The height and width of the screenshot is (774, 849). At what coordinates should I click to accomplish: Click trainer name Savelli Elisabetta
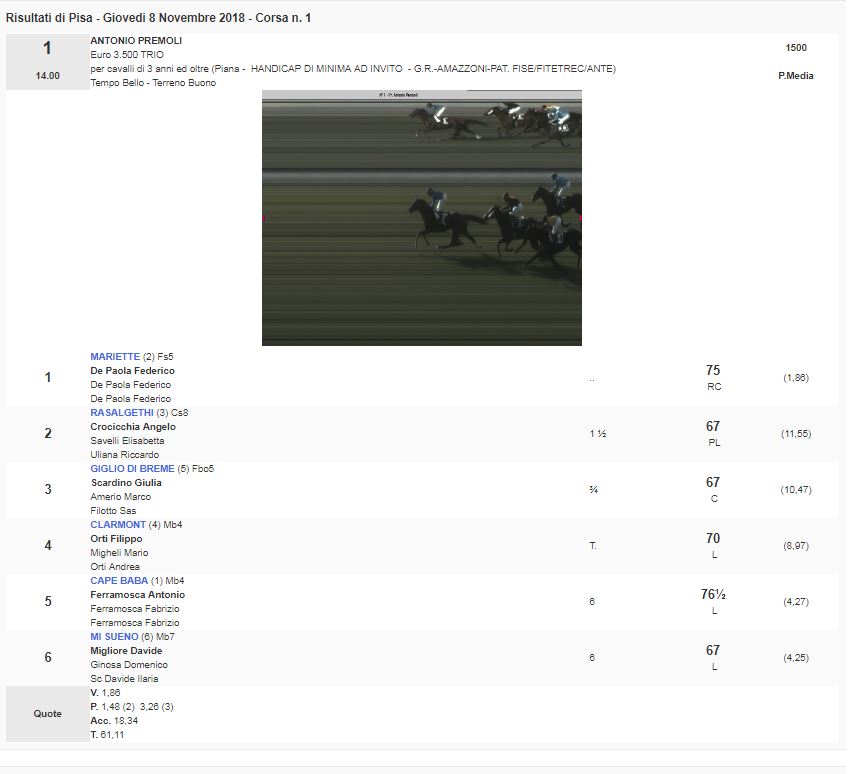pos(127,441)
